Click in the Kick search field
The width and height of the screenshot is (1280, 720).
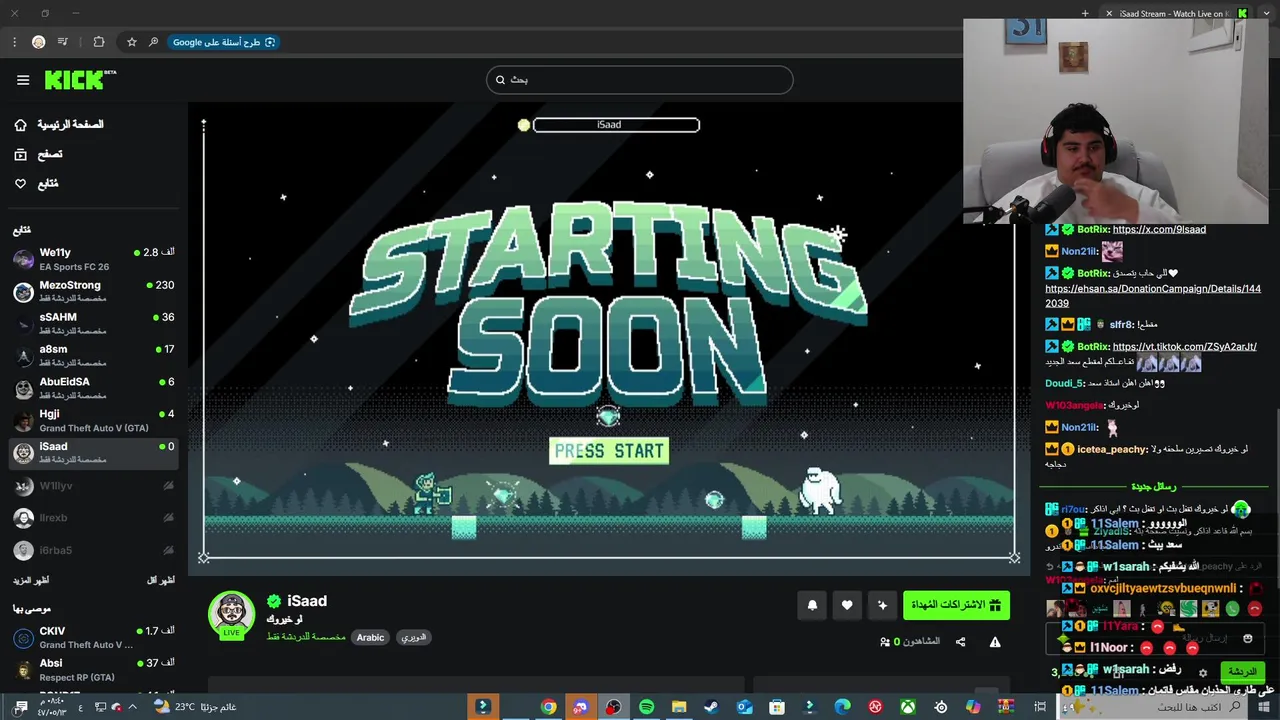tap(640, 80)
